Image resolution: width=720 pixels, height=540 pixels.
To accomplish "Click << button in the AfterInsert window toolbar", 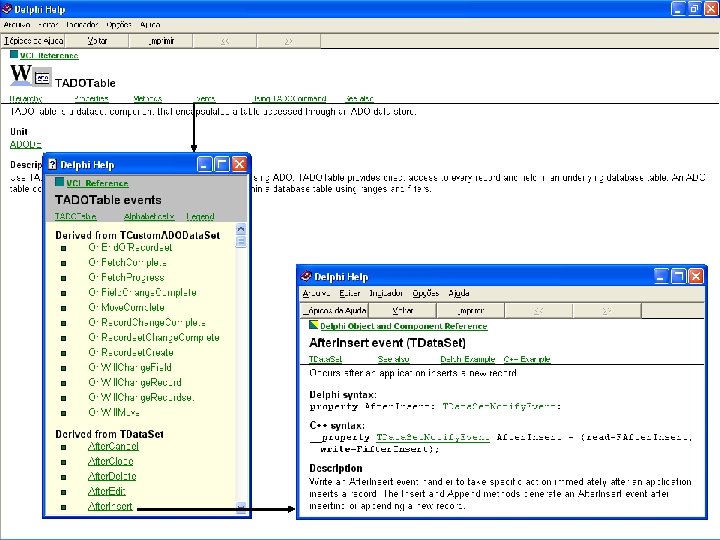I will [x=539, y=311].
